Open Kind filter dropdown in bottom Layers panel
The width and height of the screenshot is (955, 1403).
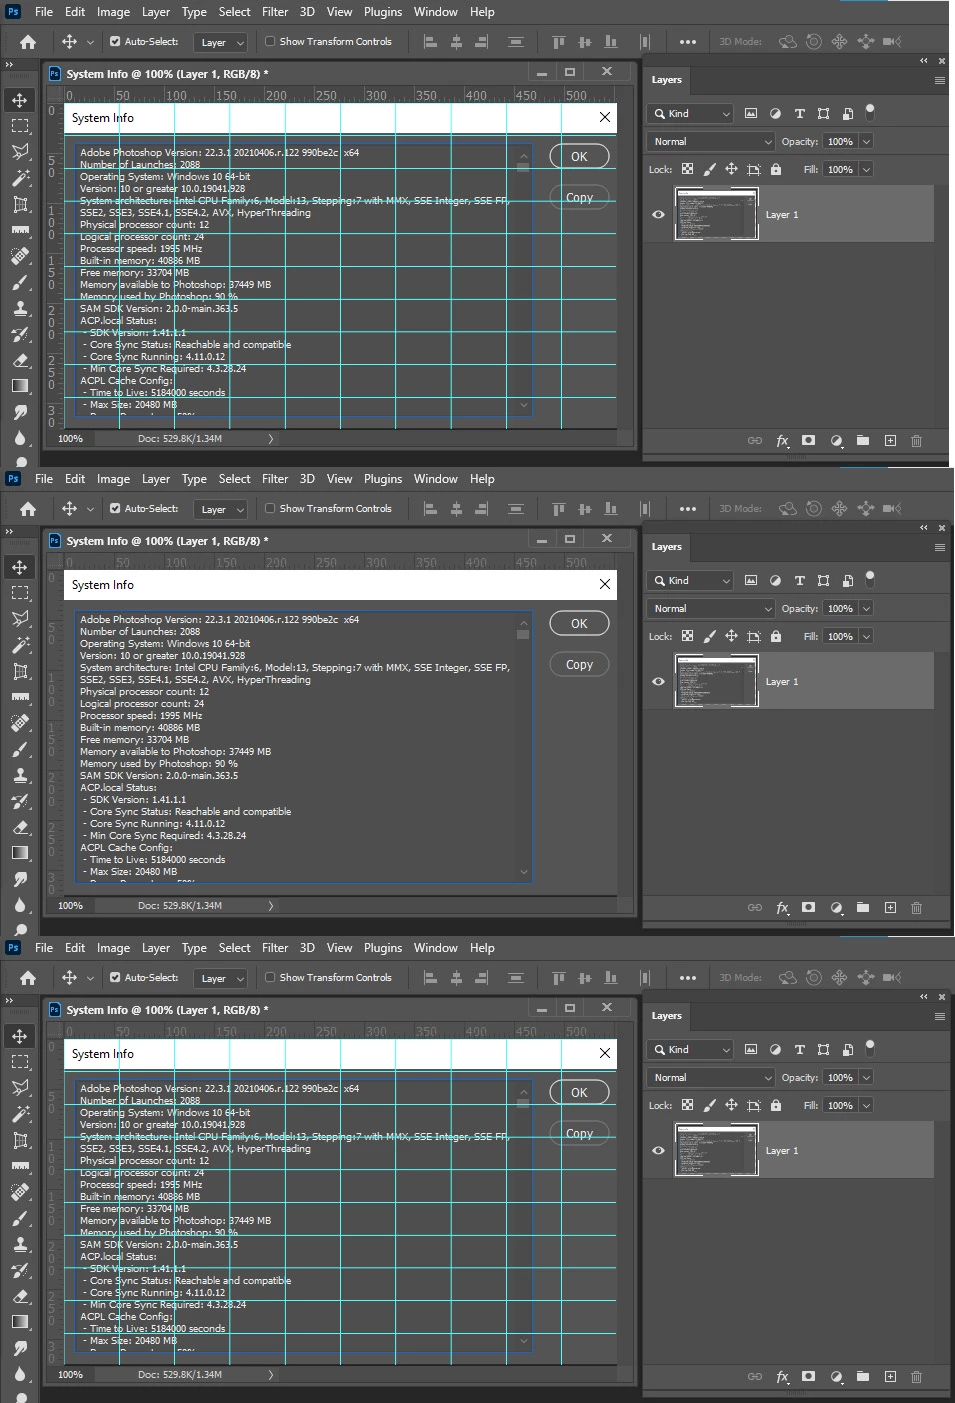pos(691,1049)
